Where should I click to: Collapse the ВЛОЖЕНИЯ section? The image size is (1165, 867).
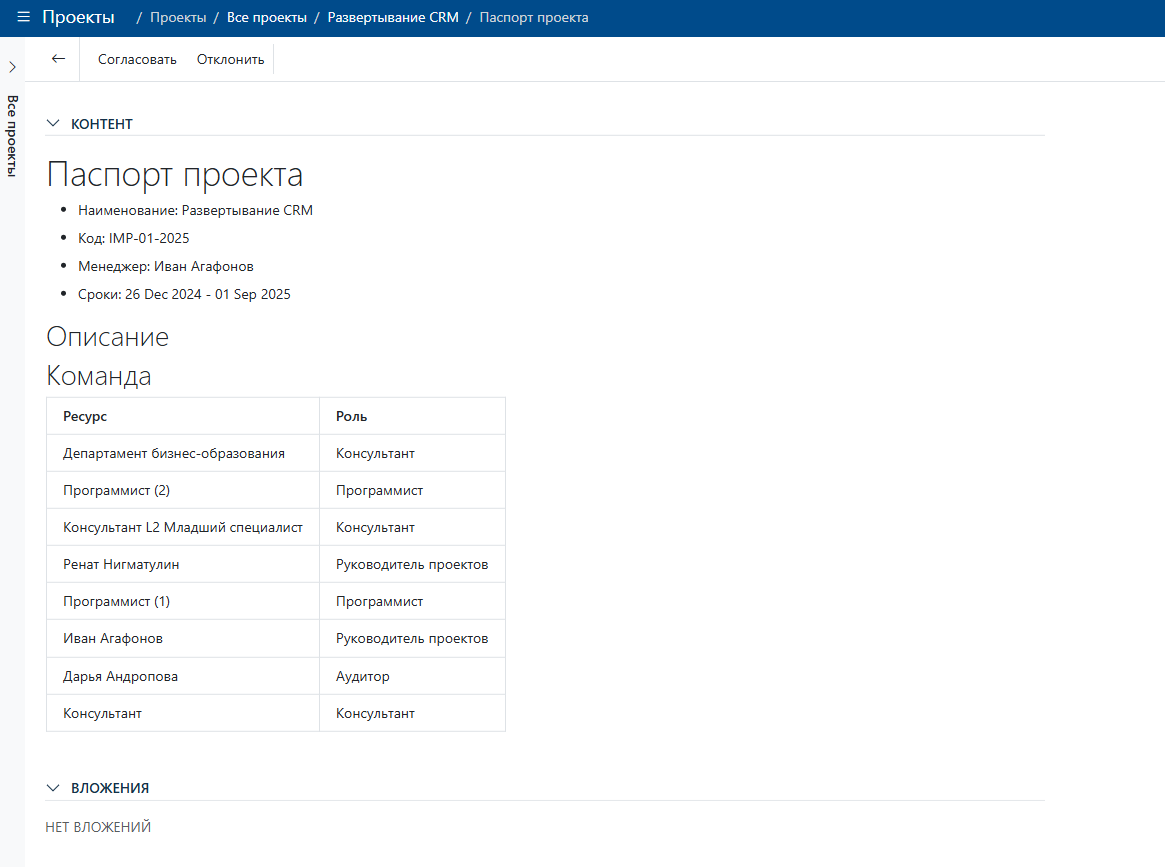click(x=53, y=788)
